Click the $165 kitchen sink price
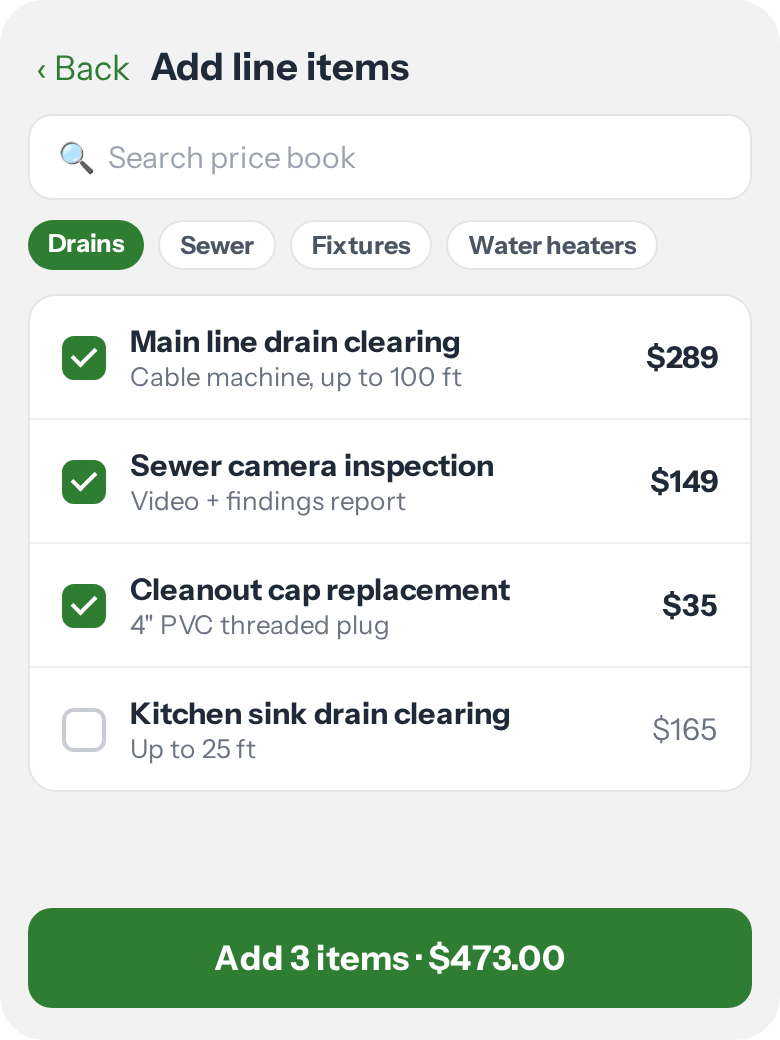 point(684,730)
